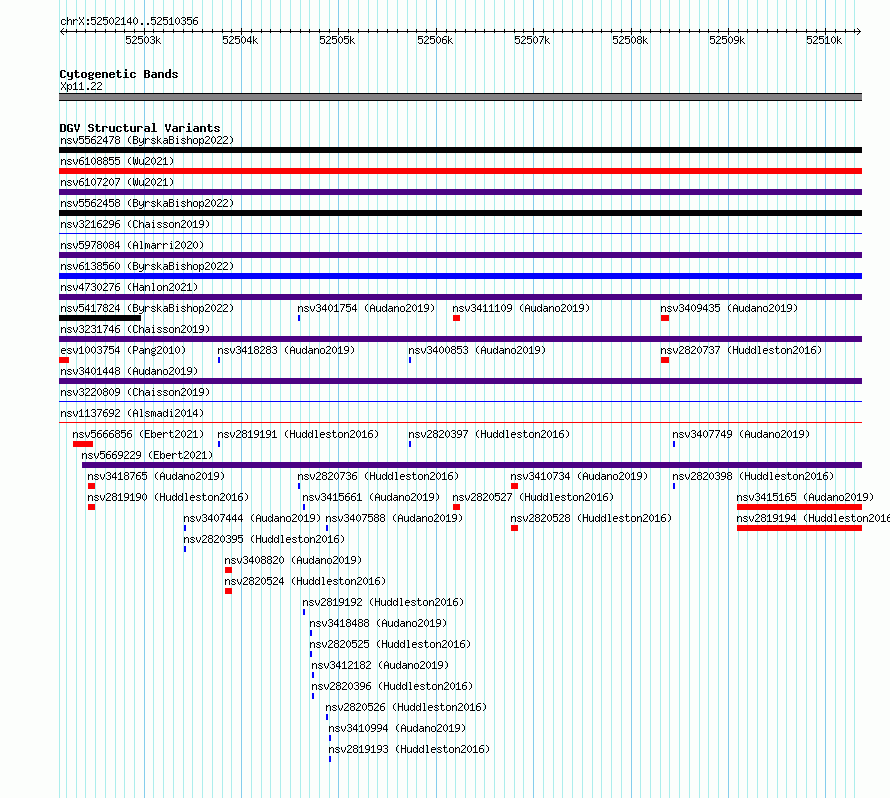The width and height of the screenshot is (890, 798).
Task: Open nsv3400853 (Audano2019) label
Action: click(x=477, y=350)
